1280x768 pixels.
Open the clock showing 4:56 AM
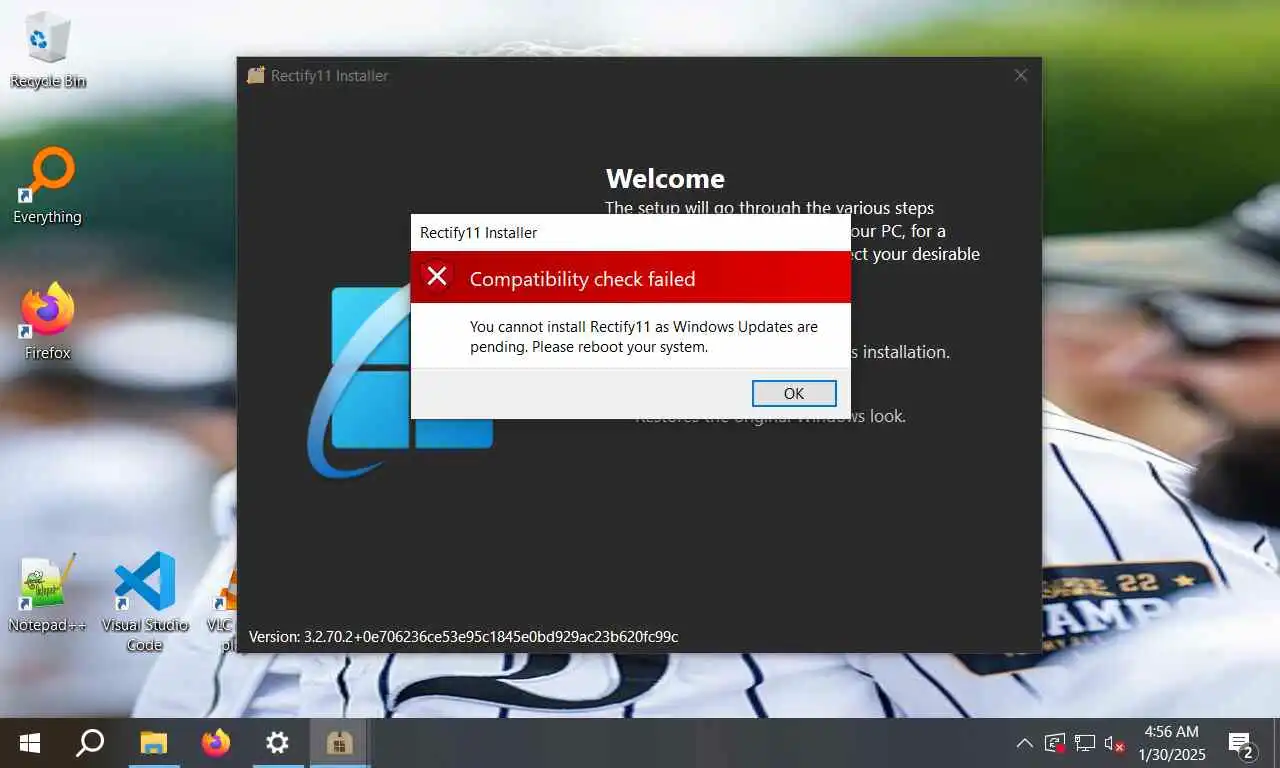point(1171,743)
